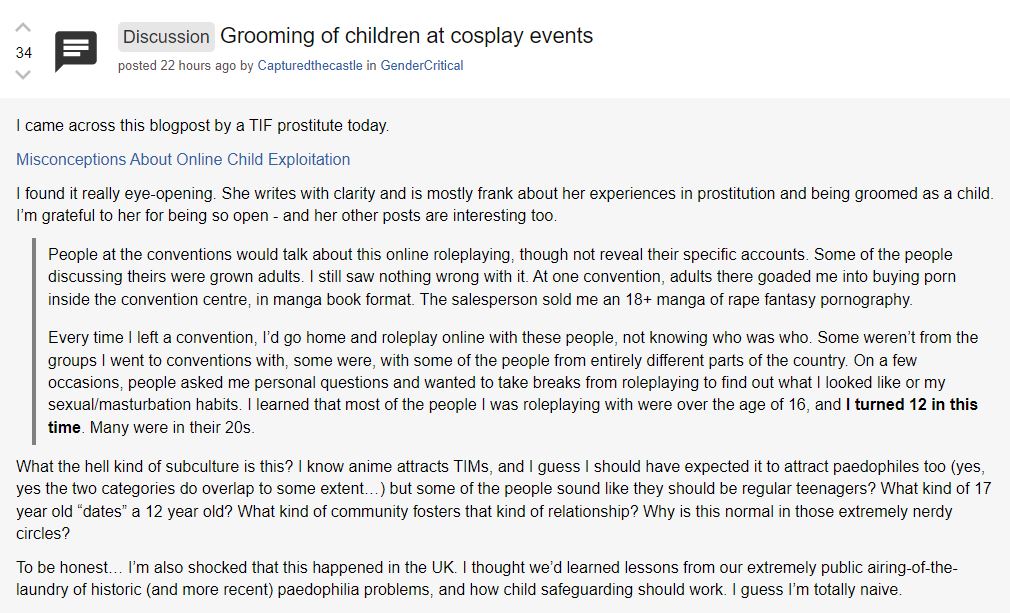This screenshot has height=613, width=1010.
Task: Open Misconceptions About Online Child Exploitation link
Action: [183, 159]
